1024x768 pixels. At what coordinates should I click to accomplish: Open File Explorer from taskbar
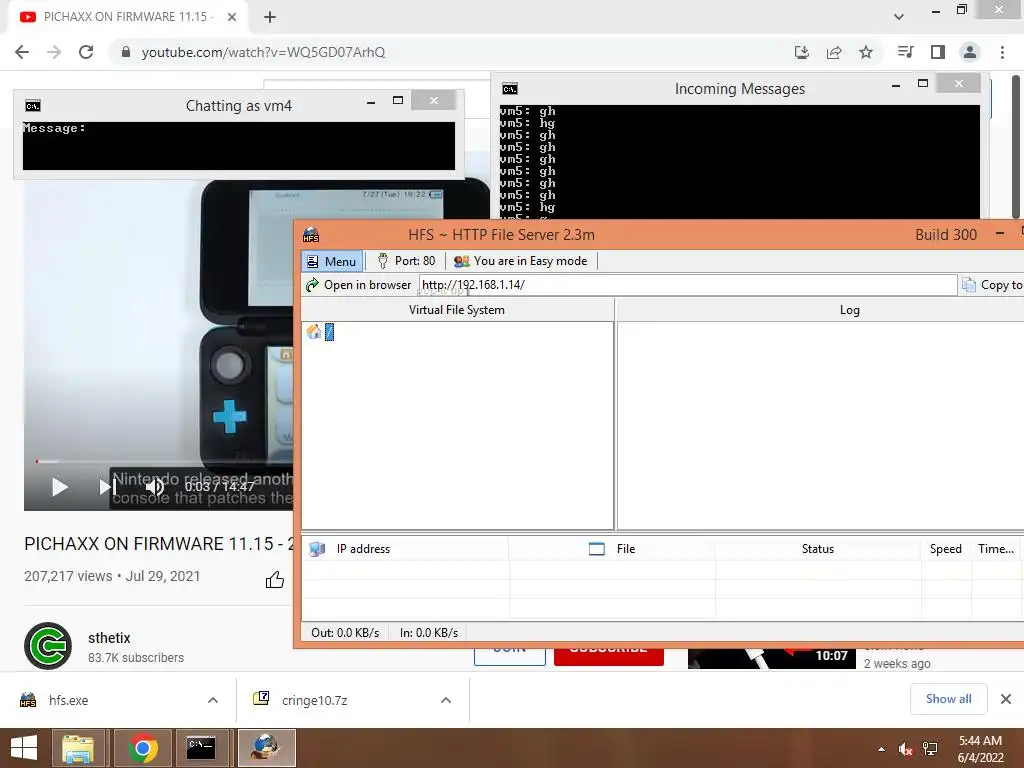click(78, 748)
